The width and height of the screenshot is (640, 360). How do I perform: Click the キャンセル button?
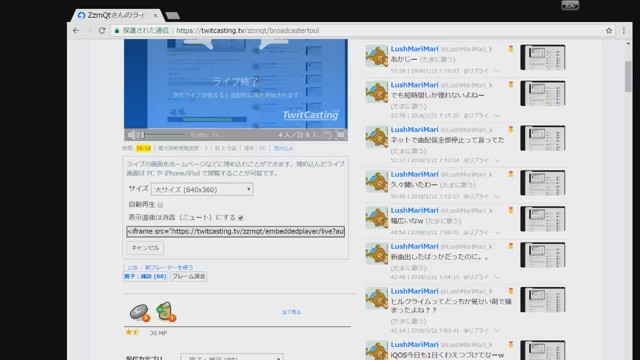click(x=145, y=248)
